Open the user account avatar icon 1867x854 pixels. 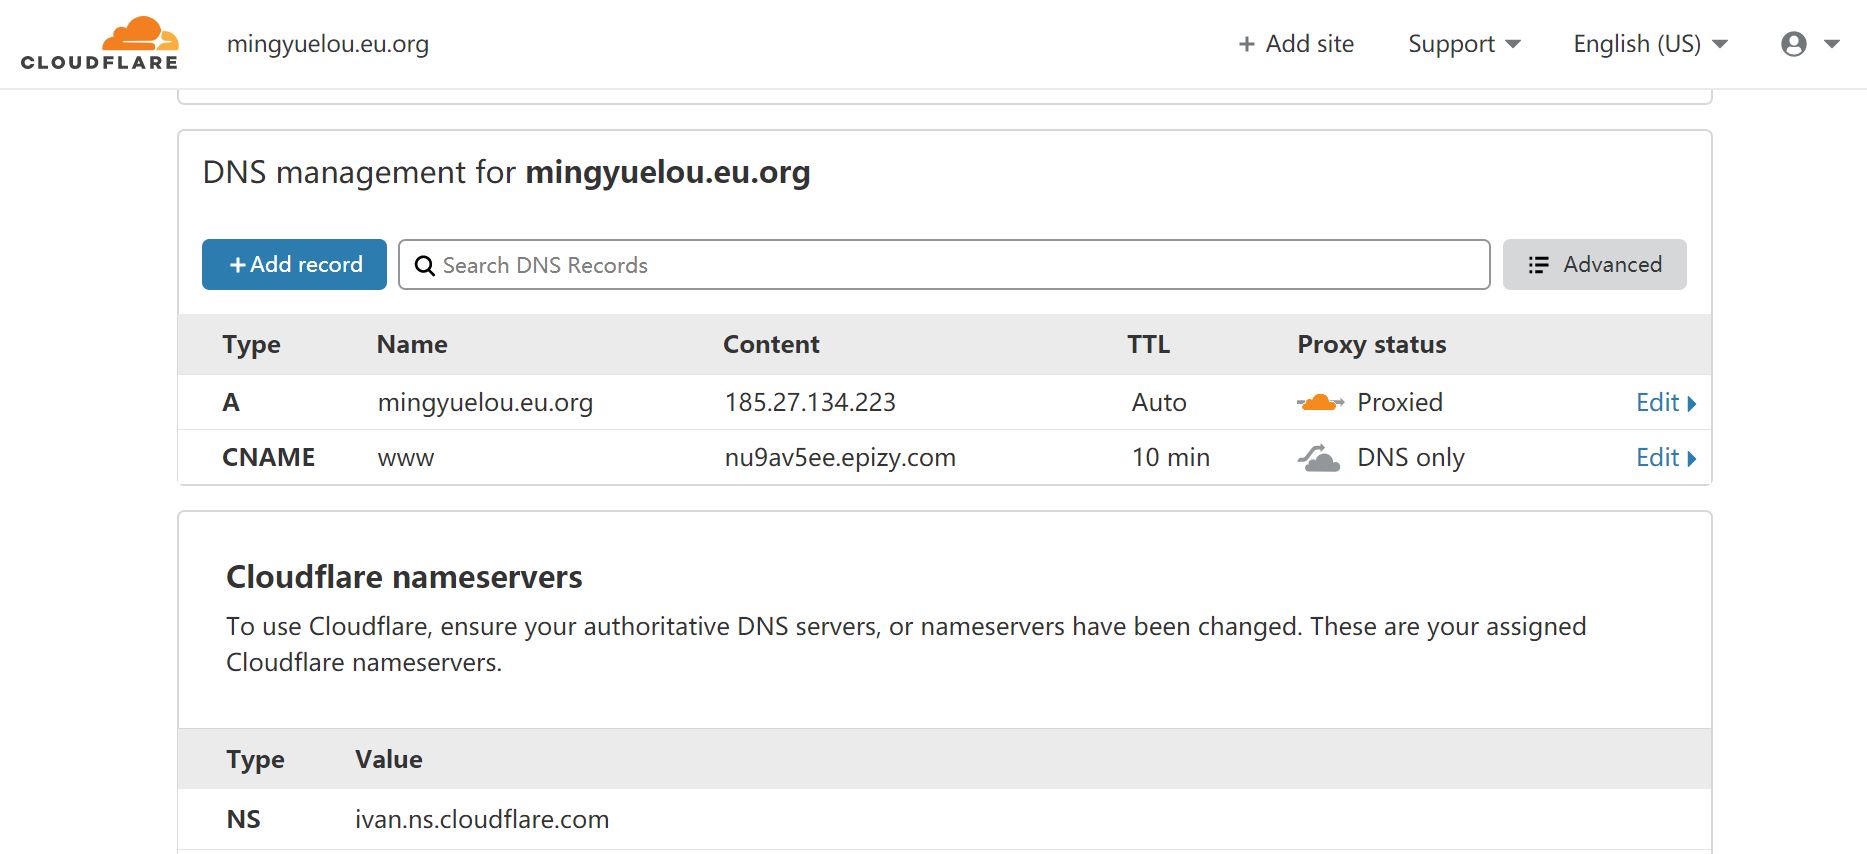coord(1794,44)
